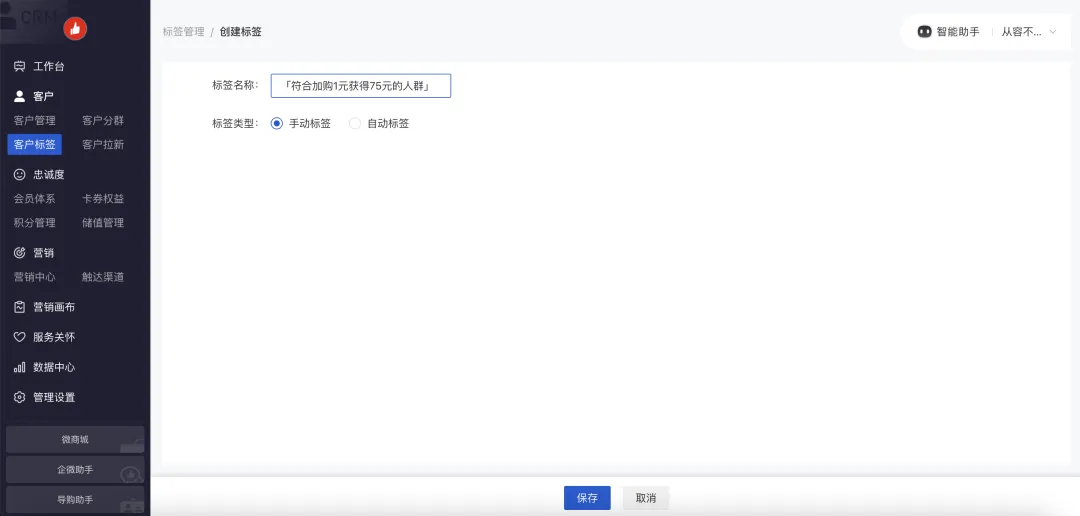Open 数据中心 bar chart icon
The width and height of the screenshot is (1080, 516).
pyautogui.click(x=19, y=367)
